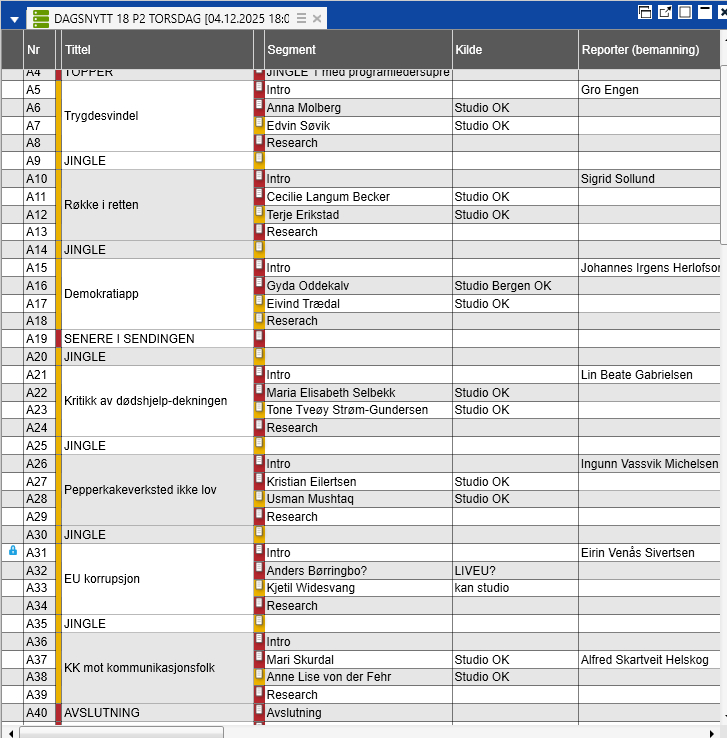This screenshot has height=738, width=727.
Task: Click the lock icon beside row A31
Action: (x=13, y=551)
